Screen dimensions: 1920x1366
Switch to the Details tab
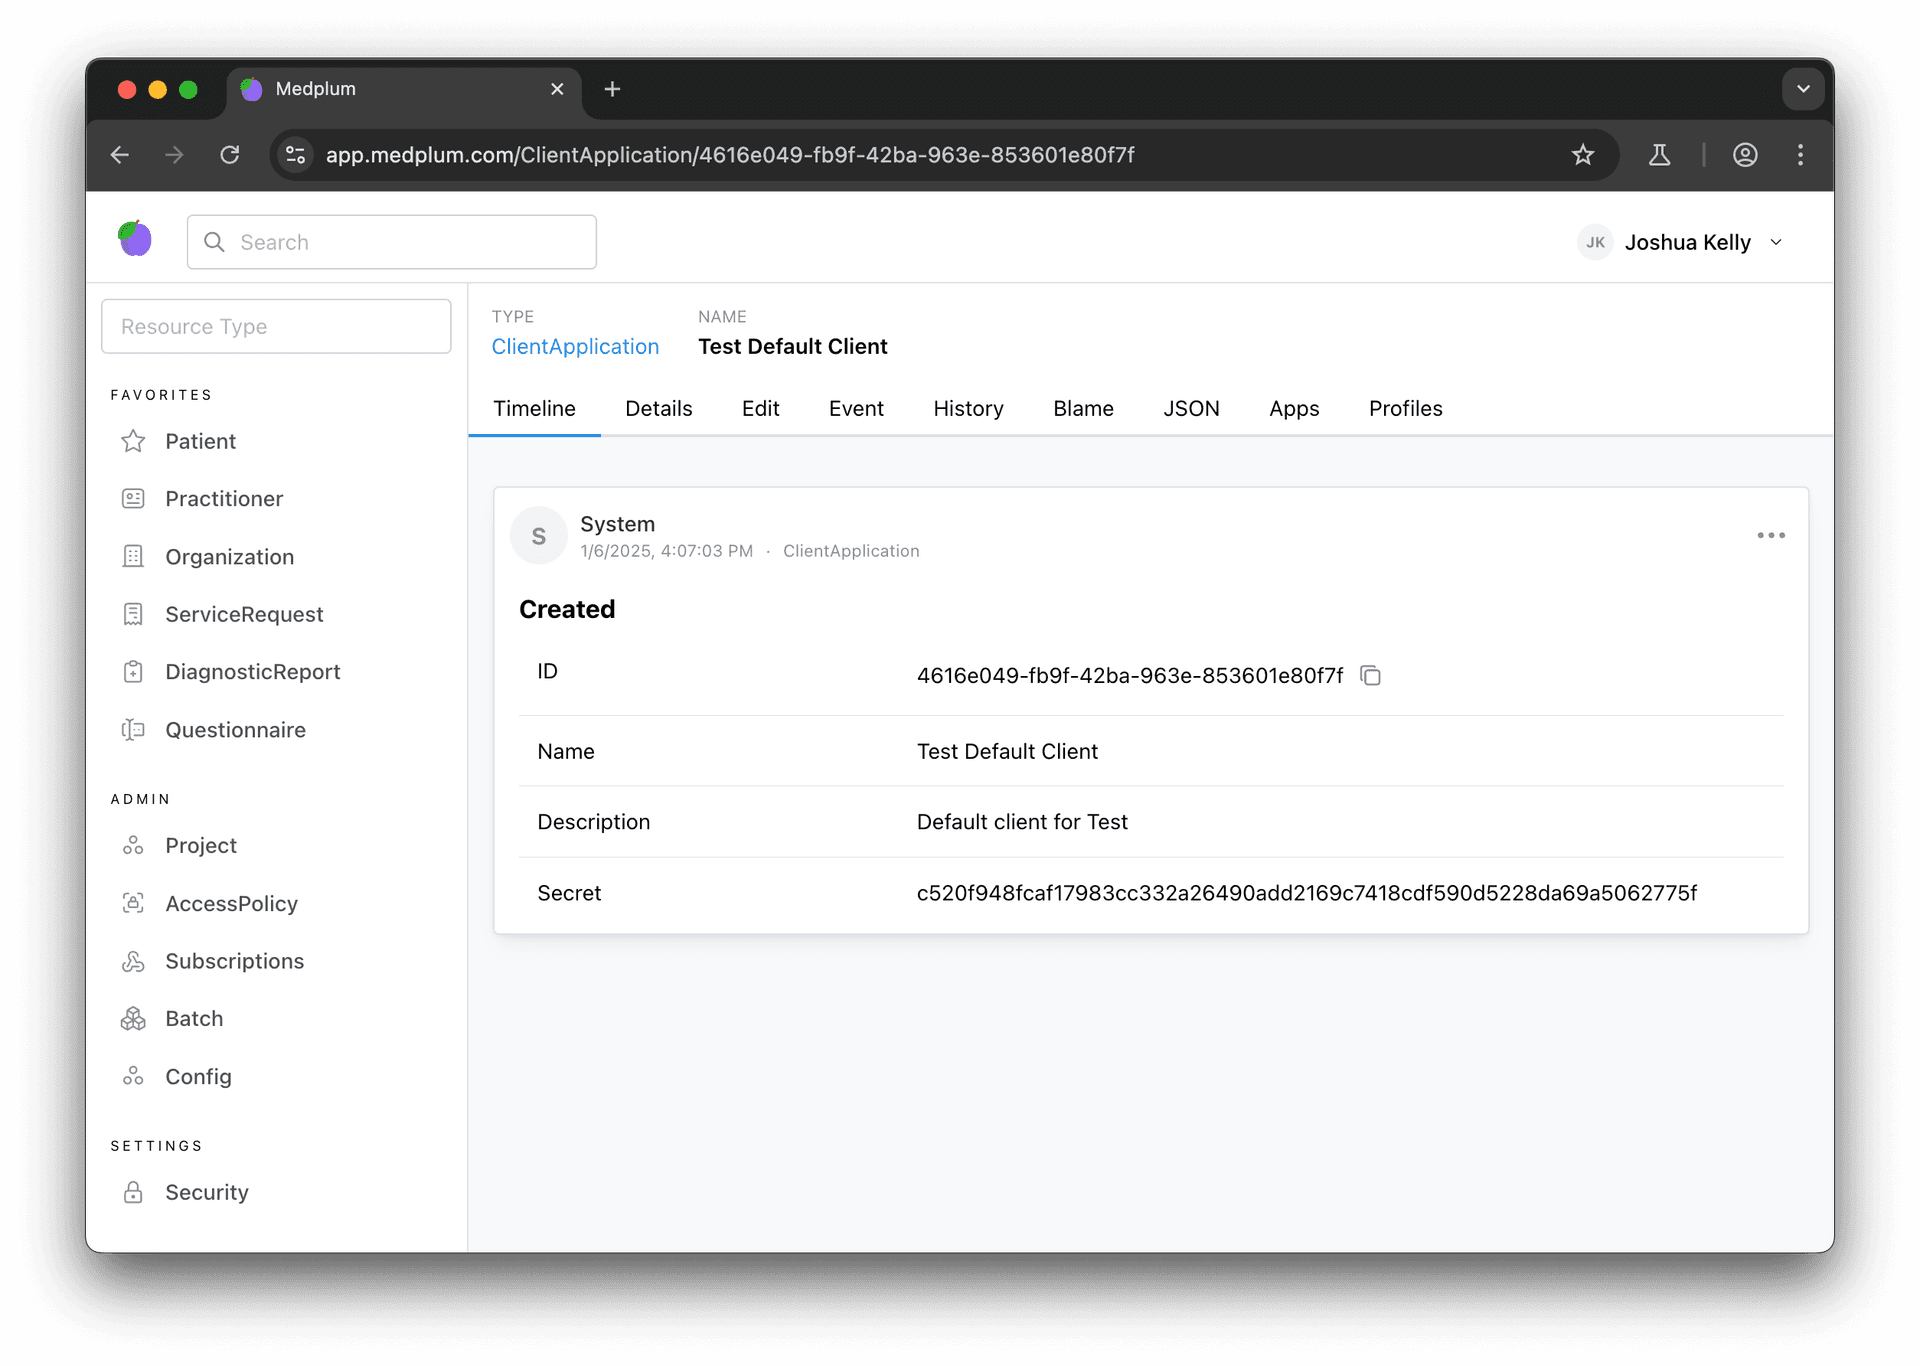(658, 409)
